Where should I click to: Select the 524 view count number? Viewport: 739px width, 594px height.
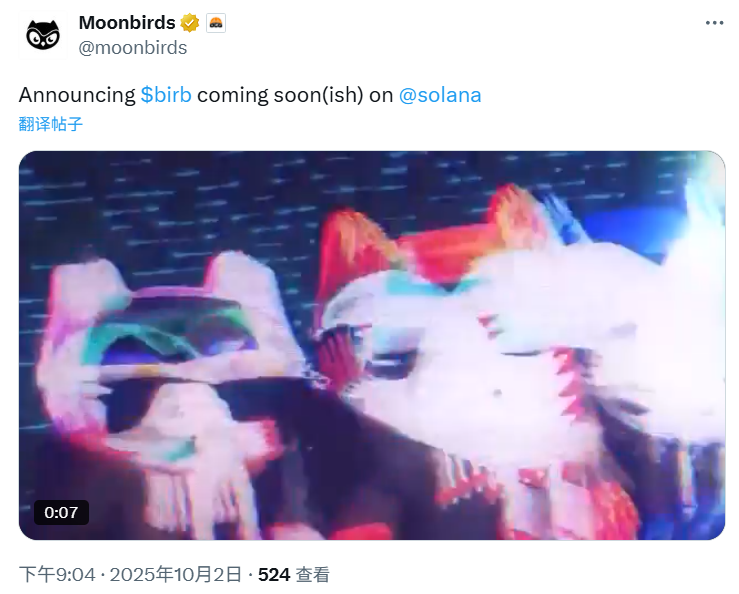pyautogui.click(x=274, y=575)
